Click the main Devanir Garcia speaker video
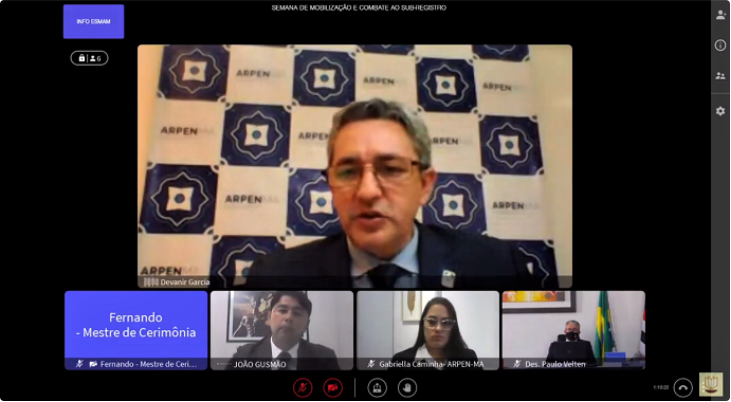731x402 pixels. pos(355,166)
